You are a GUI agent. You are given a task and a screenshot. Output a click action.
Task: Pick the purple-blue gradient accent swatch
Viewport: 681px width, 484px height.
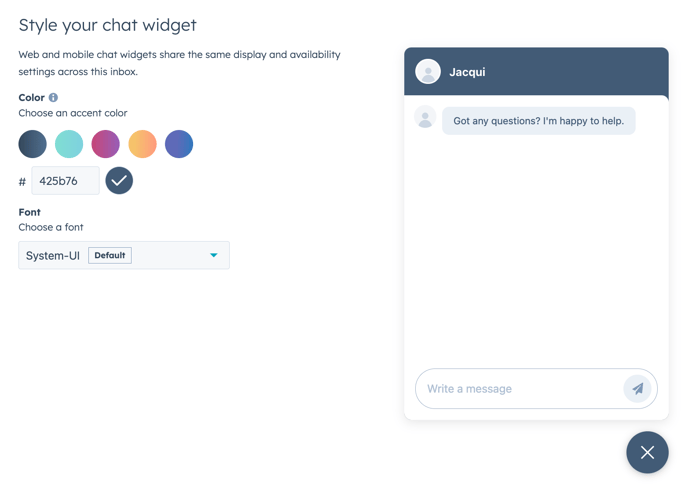click(179, 144)
